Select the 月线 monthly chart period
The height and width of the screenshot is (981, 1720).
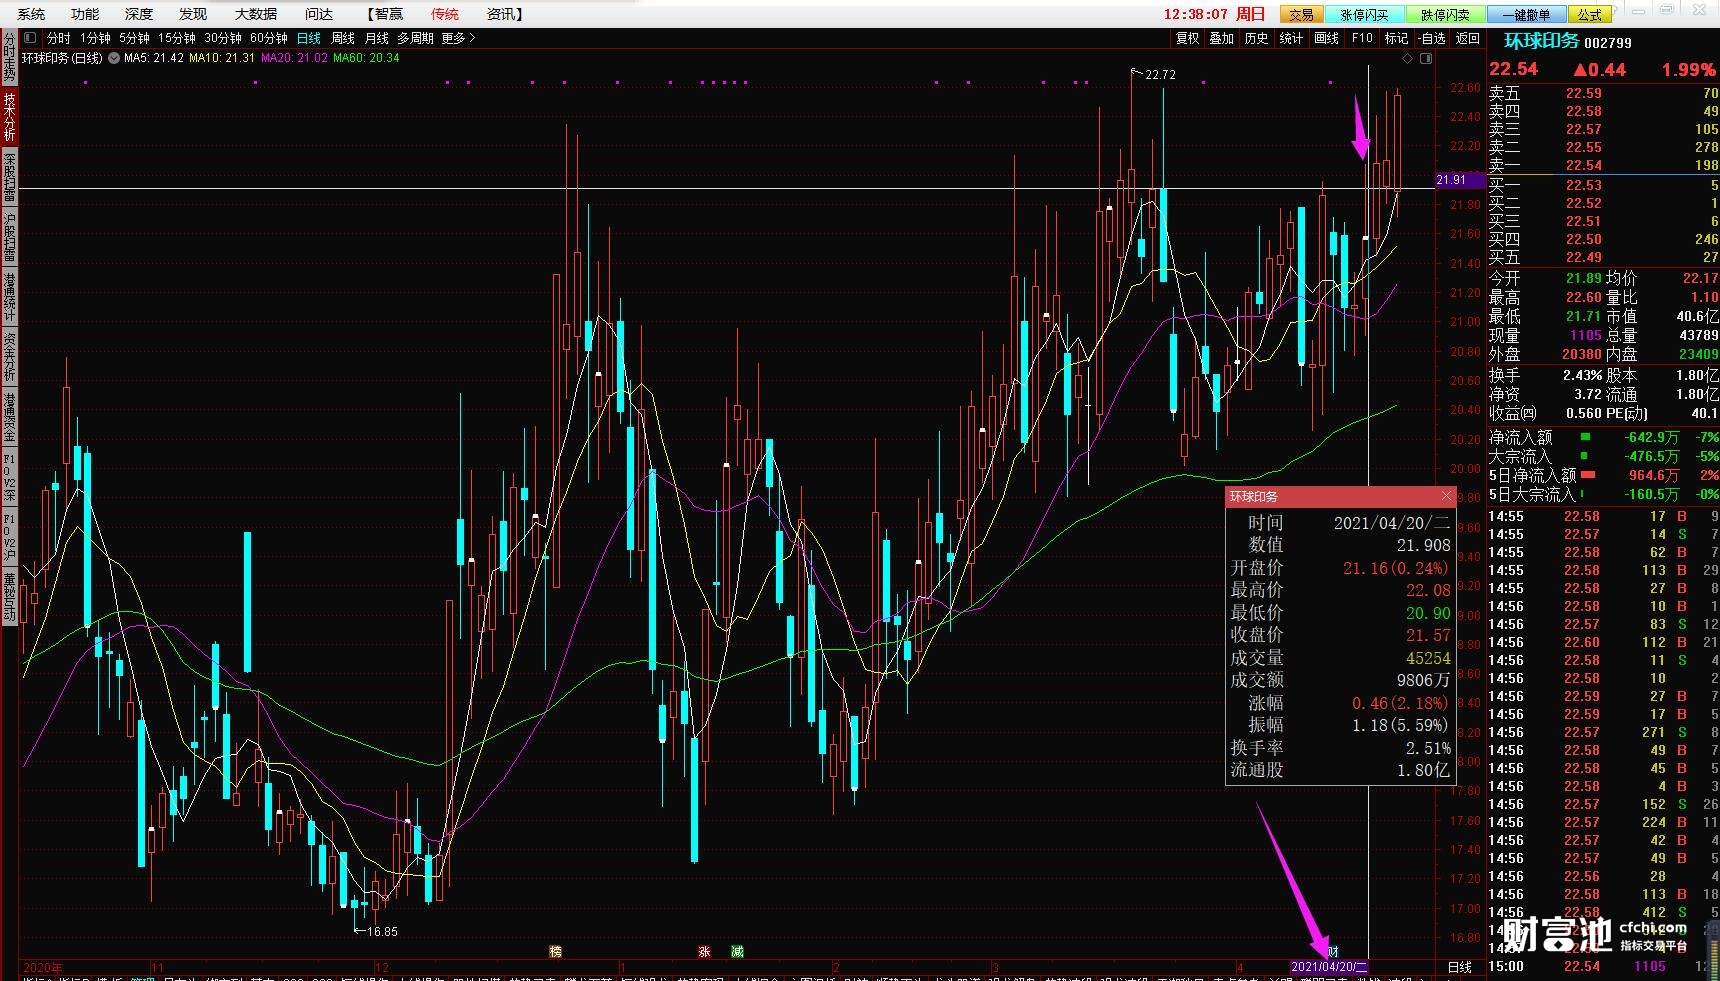coord(377,38)
